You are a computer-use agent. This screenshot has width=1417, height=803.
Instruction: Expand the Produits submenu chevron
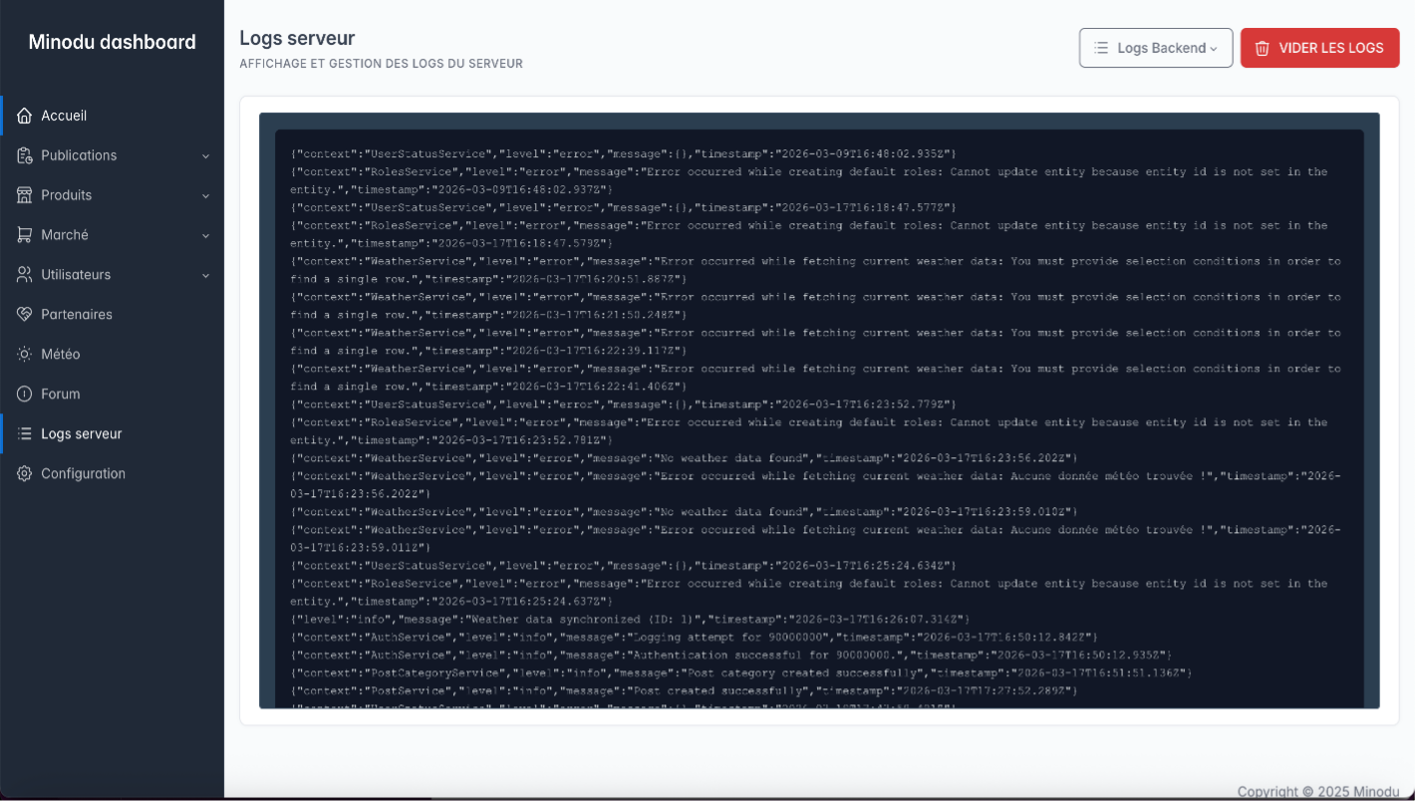[x=206, y=197]
